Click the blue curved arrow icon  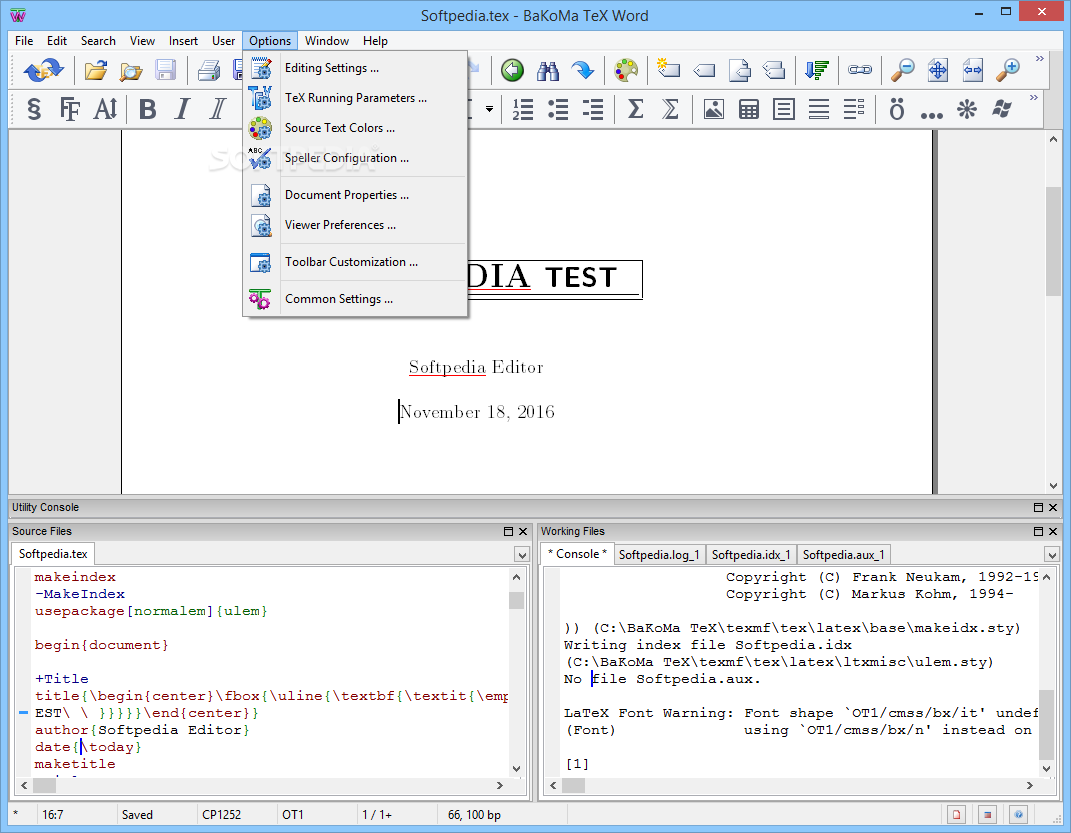[x=583, y=70]
